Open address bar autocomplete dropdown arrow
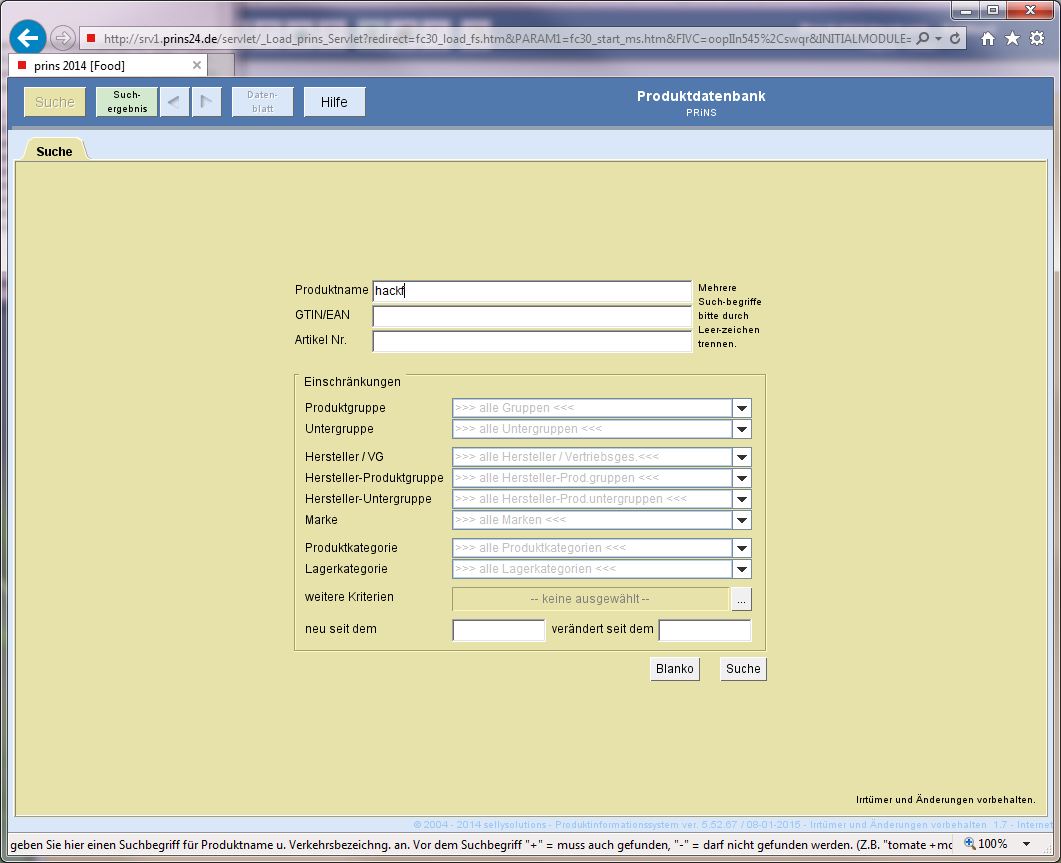Viewport: 1061px width, 863px height. (x=939, y=39)
